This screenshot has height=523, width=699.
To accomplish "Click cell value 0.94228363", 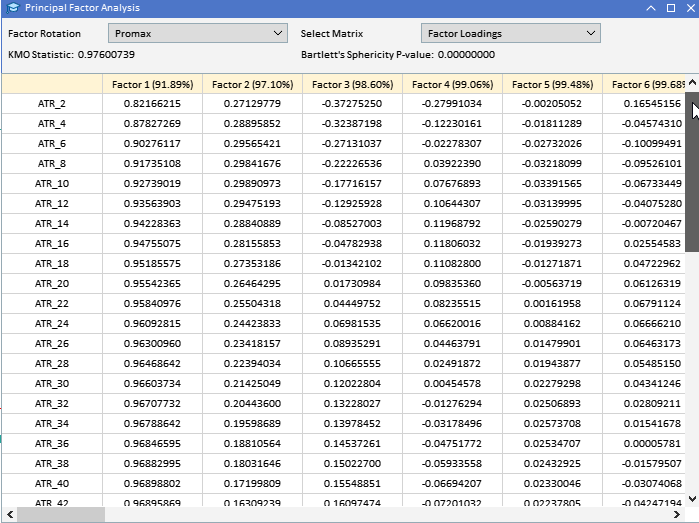I will tap(152, 223).
